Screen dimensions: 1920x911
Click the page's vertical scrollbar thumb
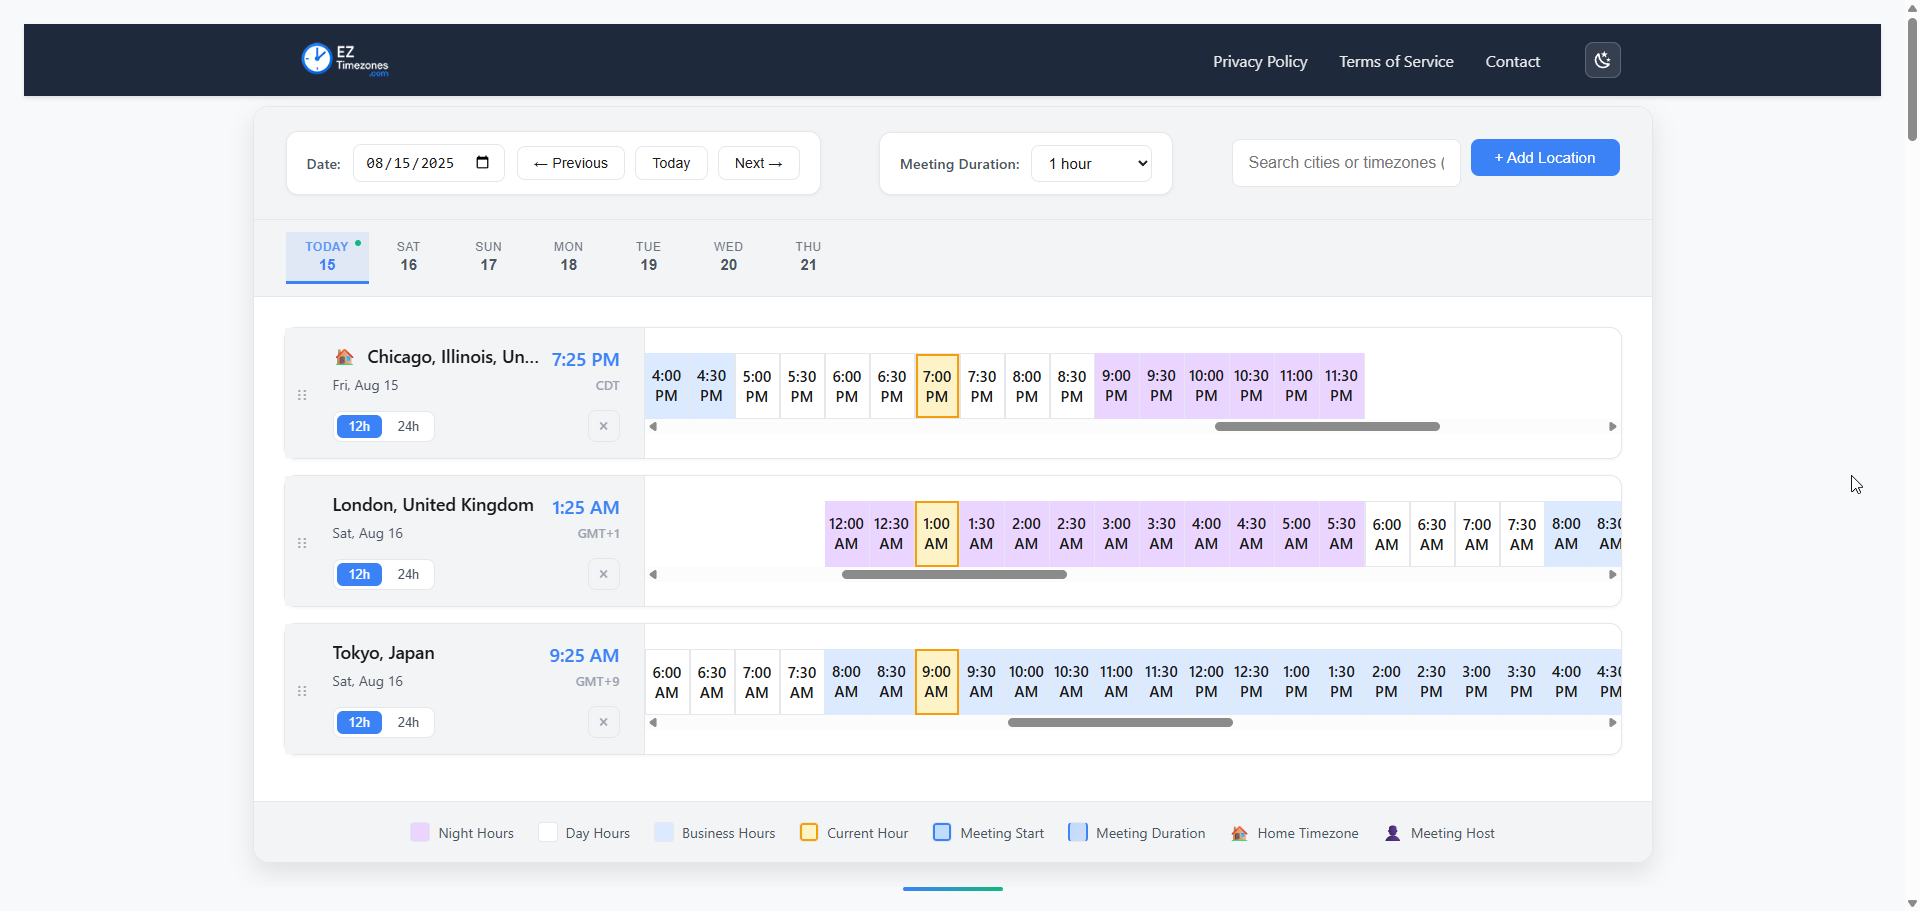point(1912,78)
